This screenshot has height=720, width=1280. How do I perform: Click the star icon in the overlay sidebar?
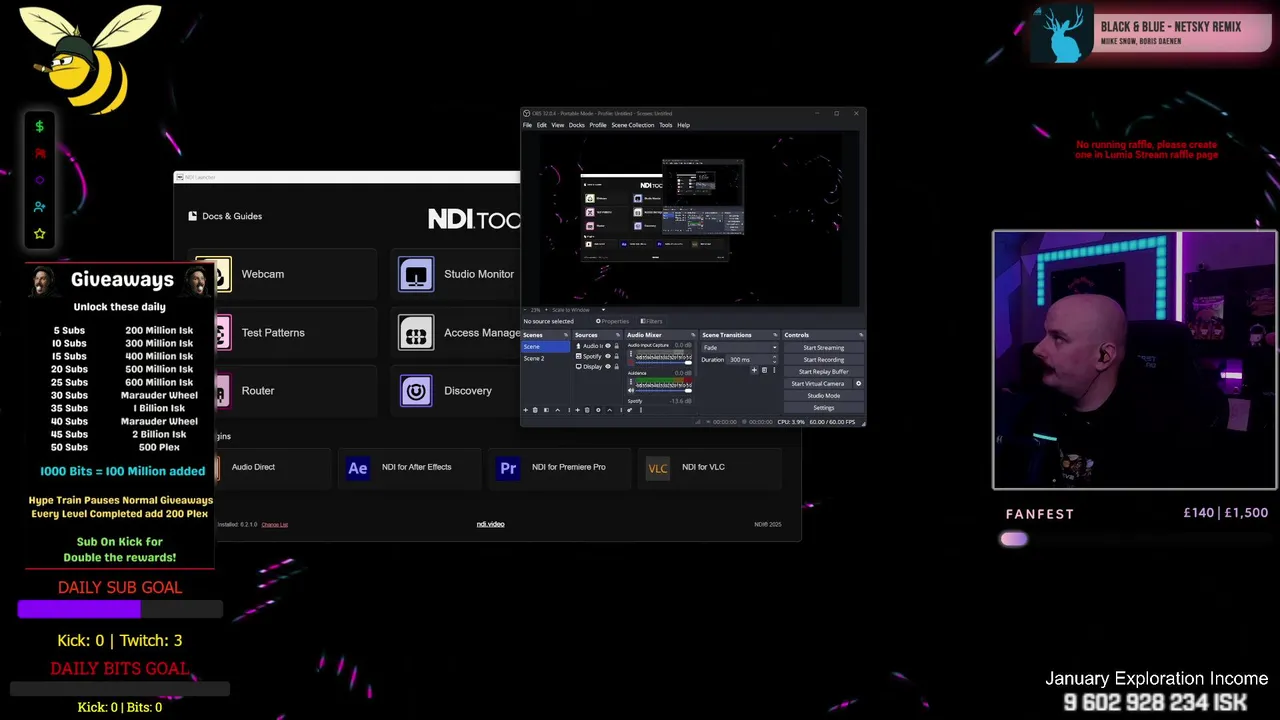pyautogui.click(x=39, y=233)
